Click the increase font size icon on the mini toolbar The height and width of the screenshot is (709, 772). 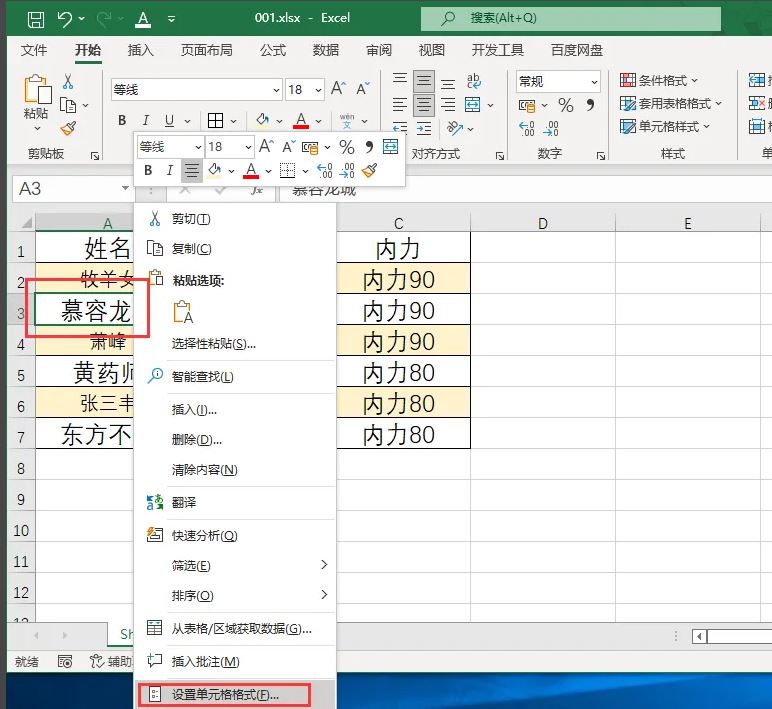266,146
